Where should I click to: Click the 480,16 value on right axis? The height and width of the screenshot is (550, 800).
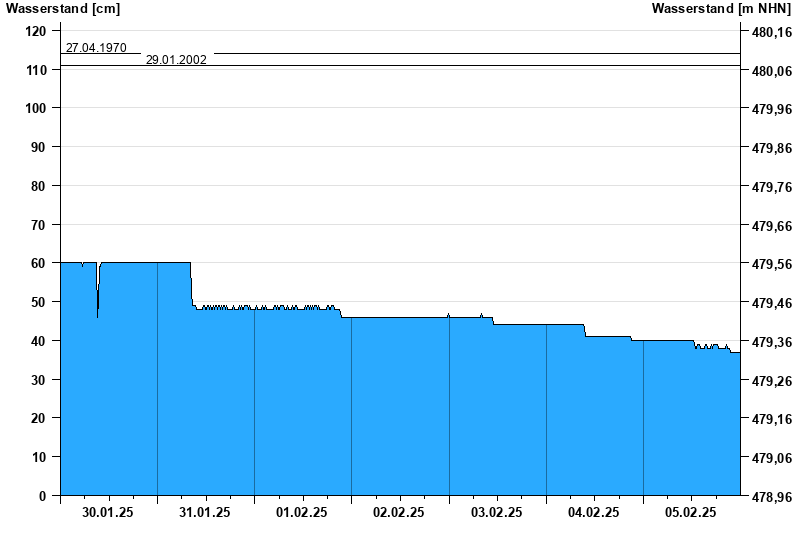pos(769,32)
